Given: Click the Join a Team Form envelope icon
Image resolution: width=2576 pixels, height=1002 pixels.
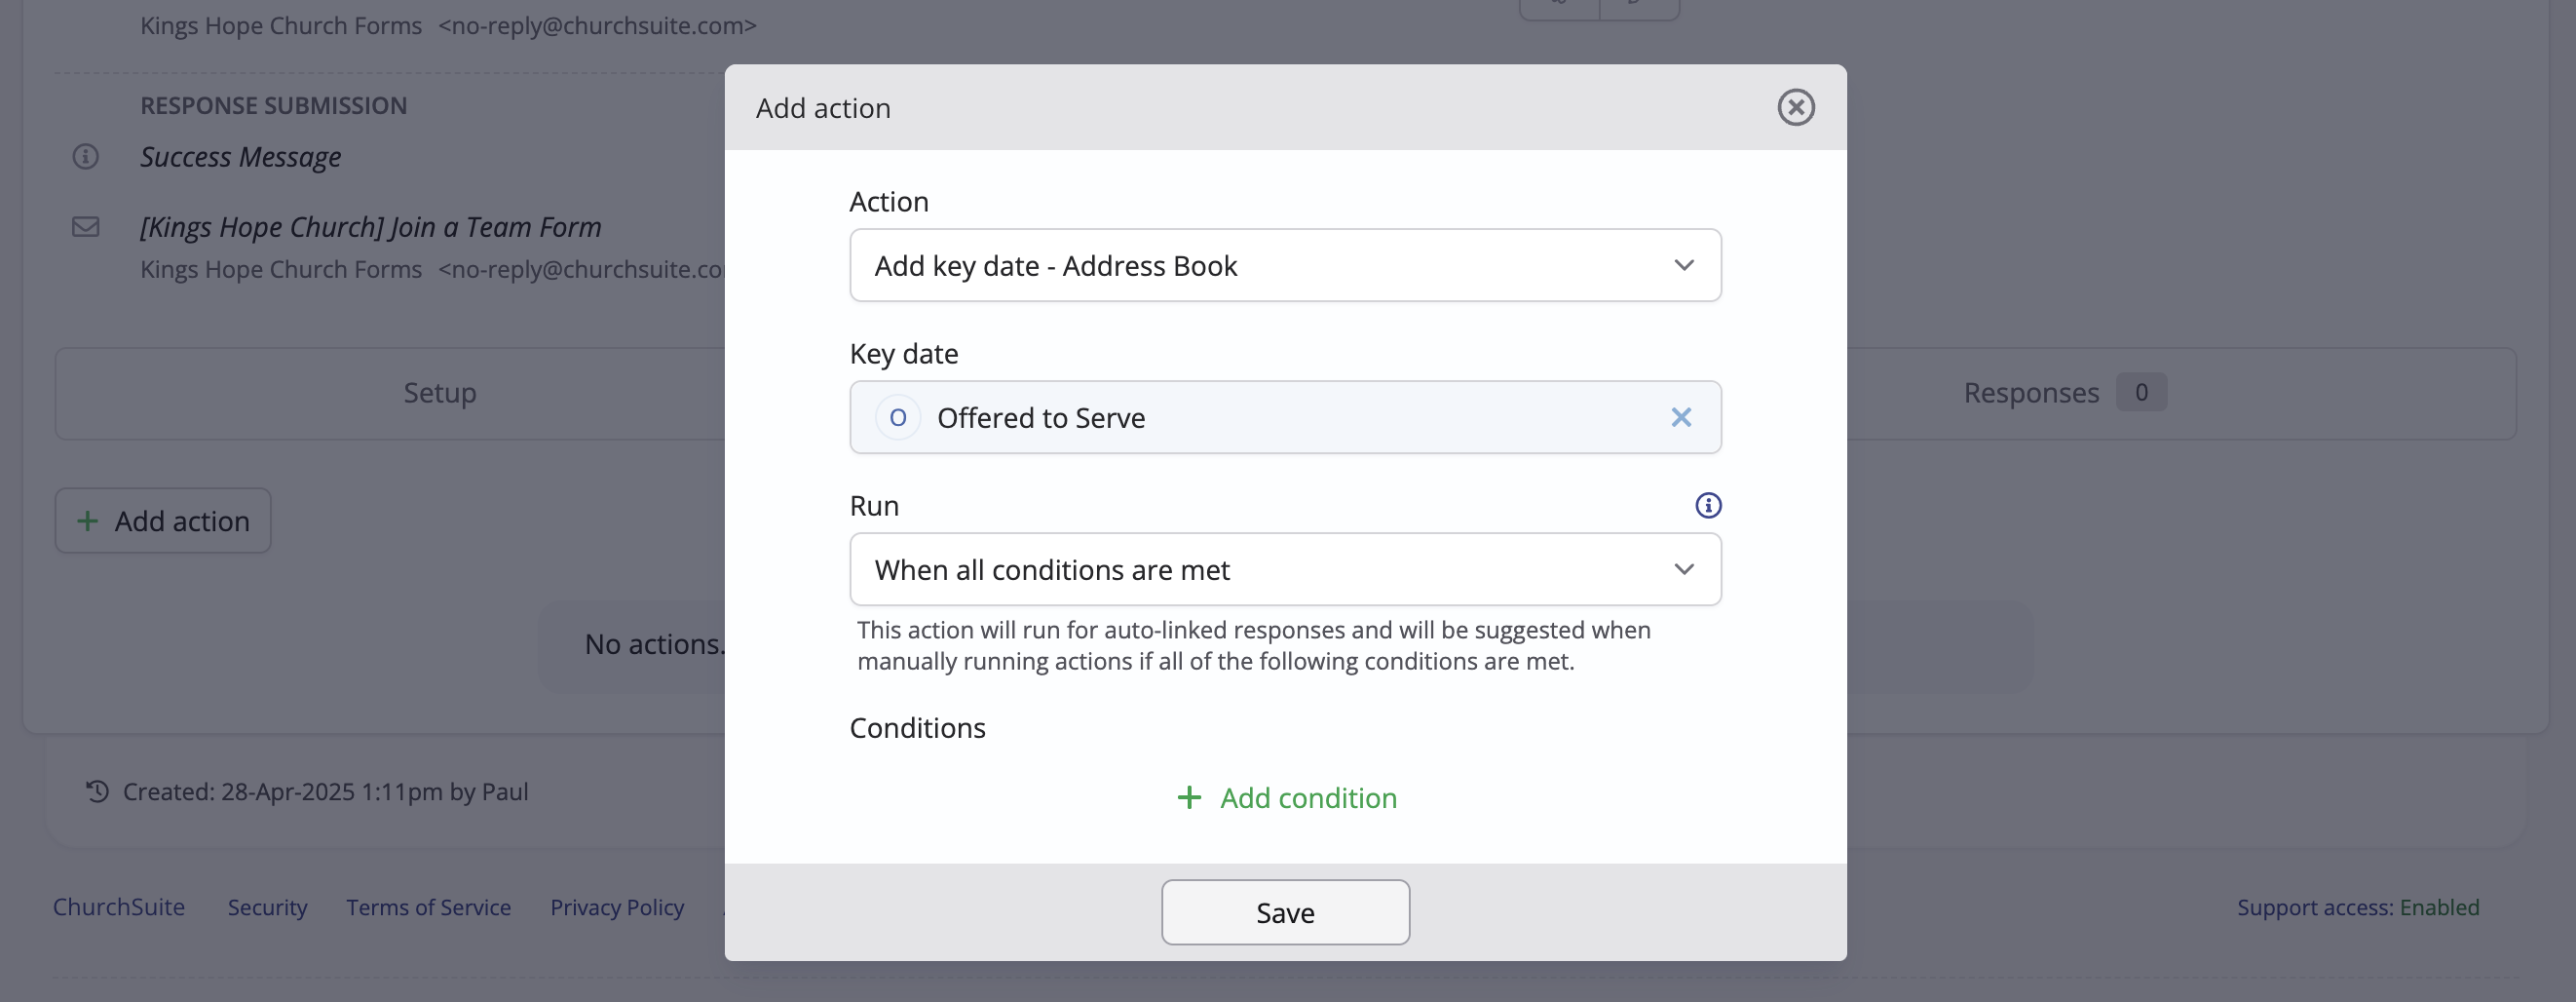Looking at the screenshot, I should tap(86, 227).
